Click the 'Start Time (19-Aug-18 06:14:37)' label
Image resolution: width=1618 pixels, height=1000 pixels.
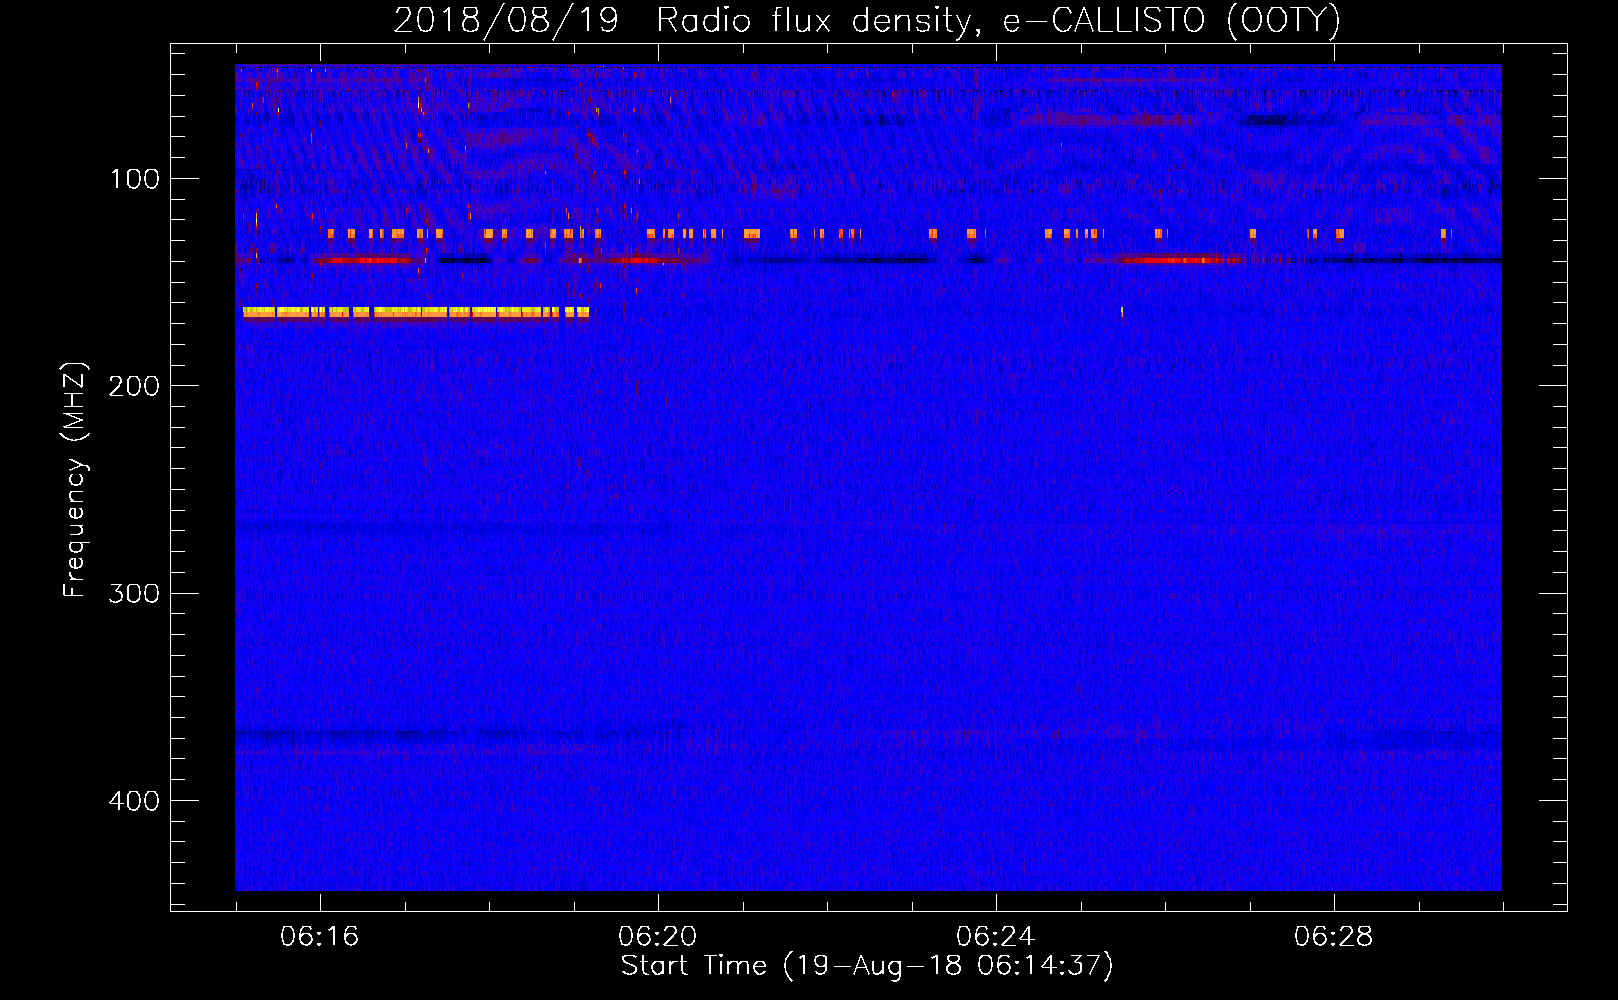pyautogui.click(x=867, y=966)
